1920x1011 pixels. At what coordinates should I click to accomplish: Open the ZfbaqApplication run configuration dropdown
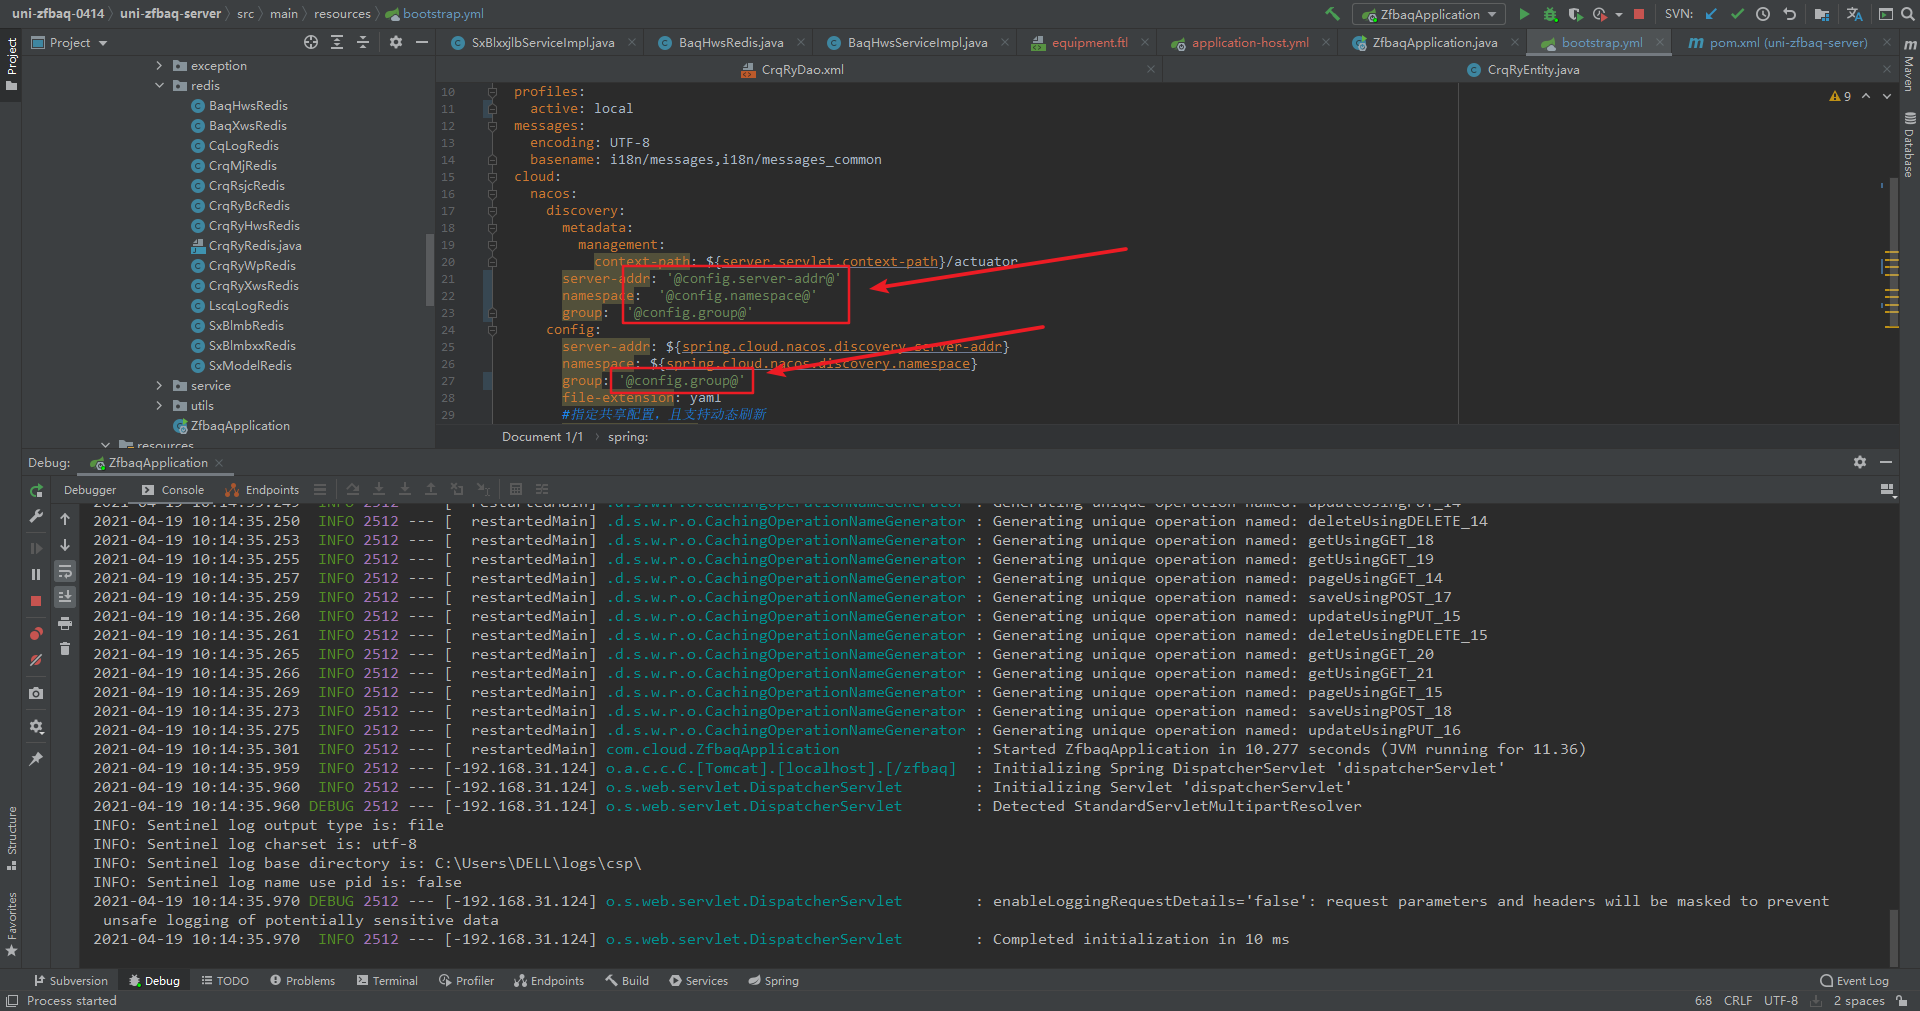tap(1429, 14)
